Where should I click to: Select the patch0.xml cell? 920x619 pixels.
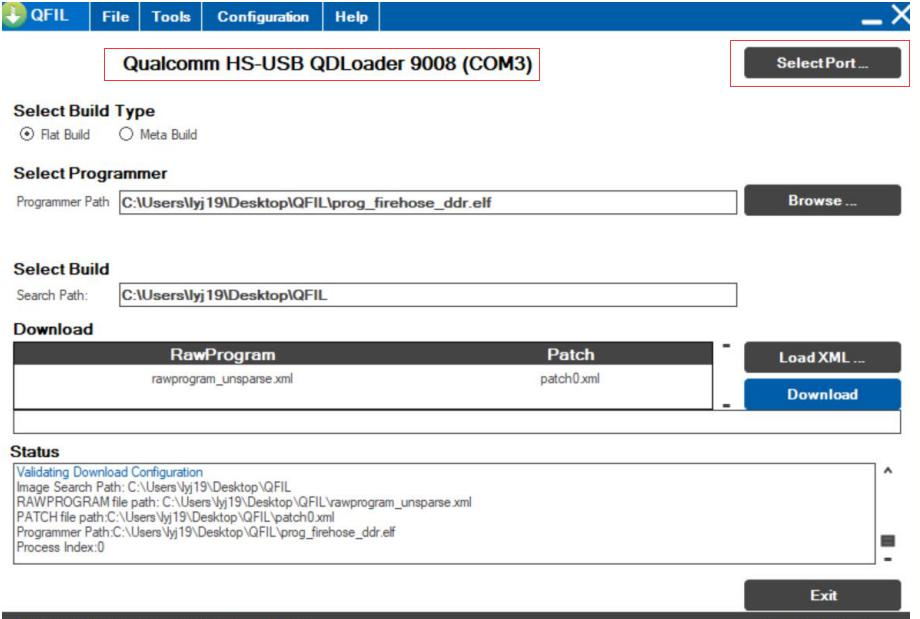(x=570, y=379)
